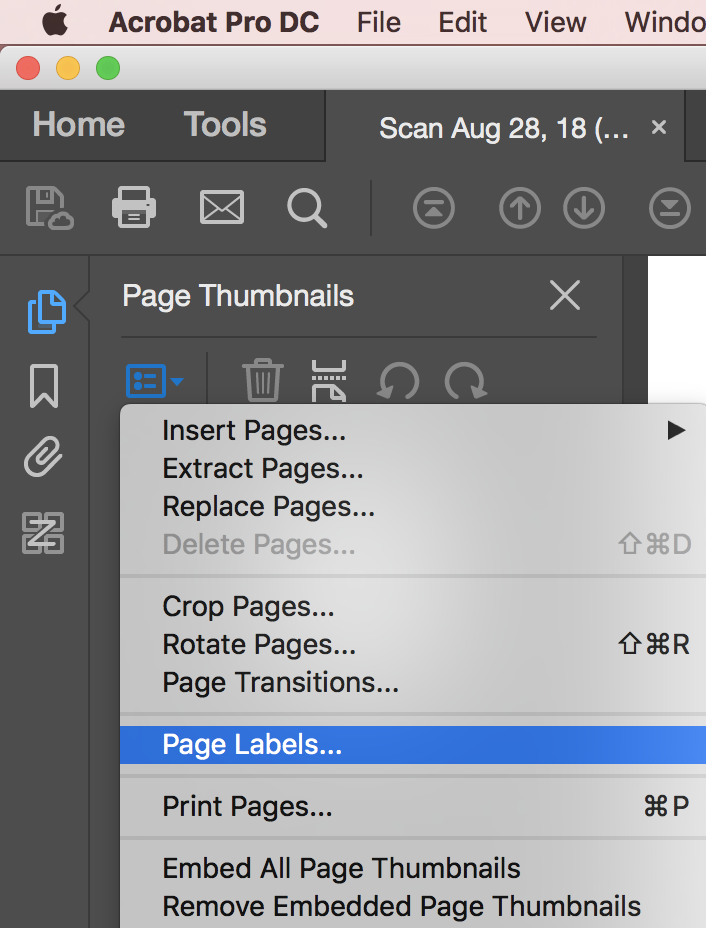Click the previous page up arrow
Screen dimensions: 706x928
click(x=520, y=208)
